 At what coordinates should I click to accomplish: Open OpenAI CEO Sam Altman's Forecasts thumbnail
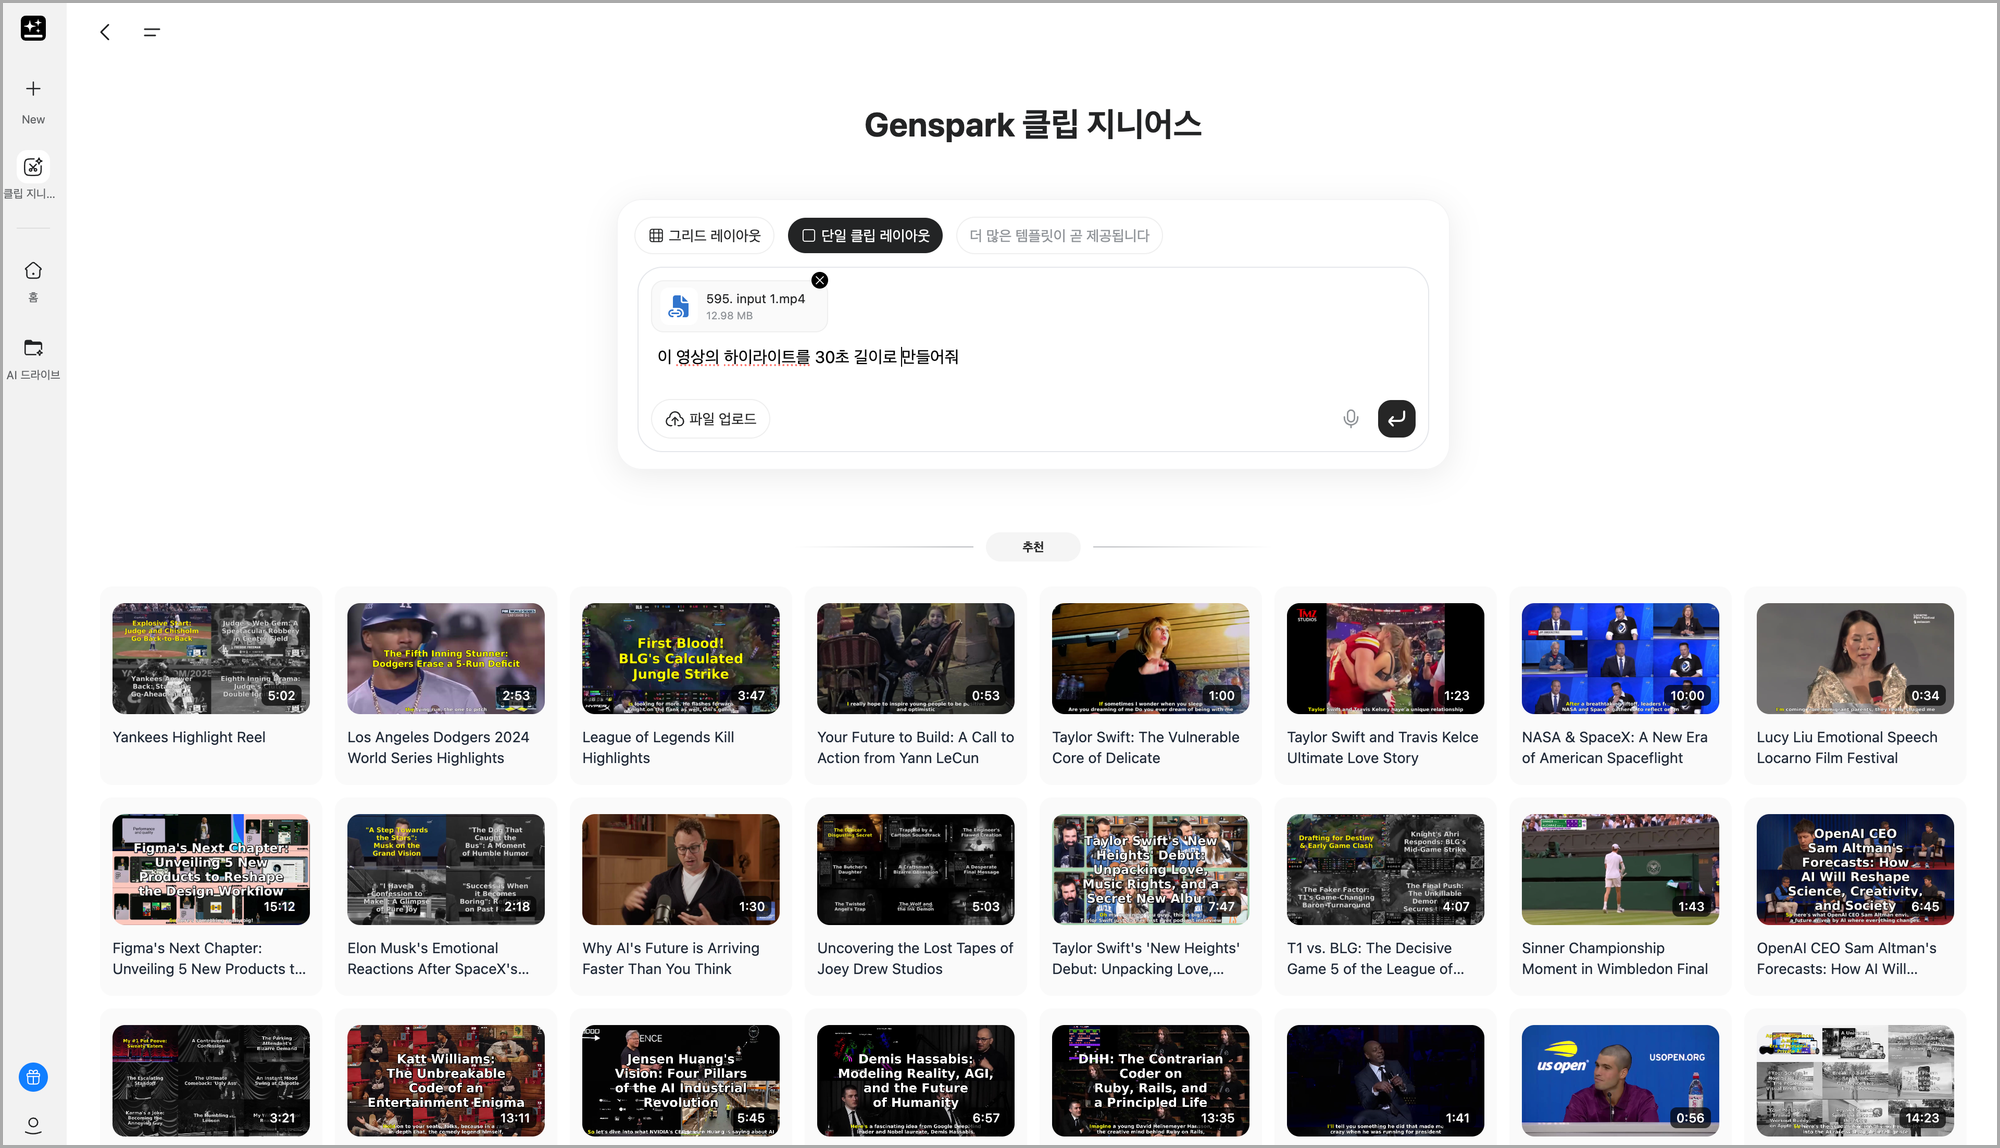1856,869
